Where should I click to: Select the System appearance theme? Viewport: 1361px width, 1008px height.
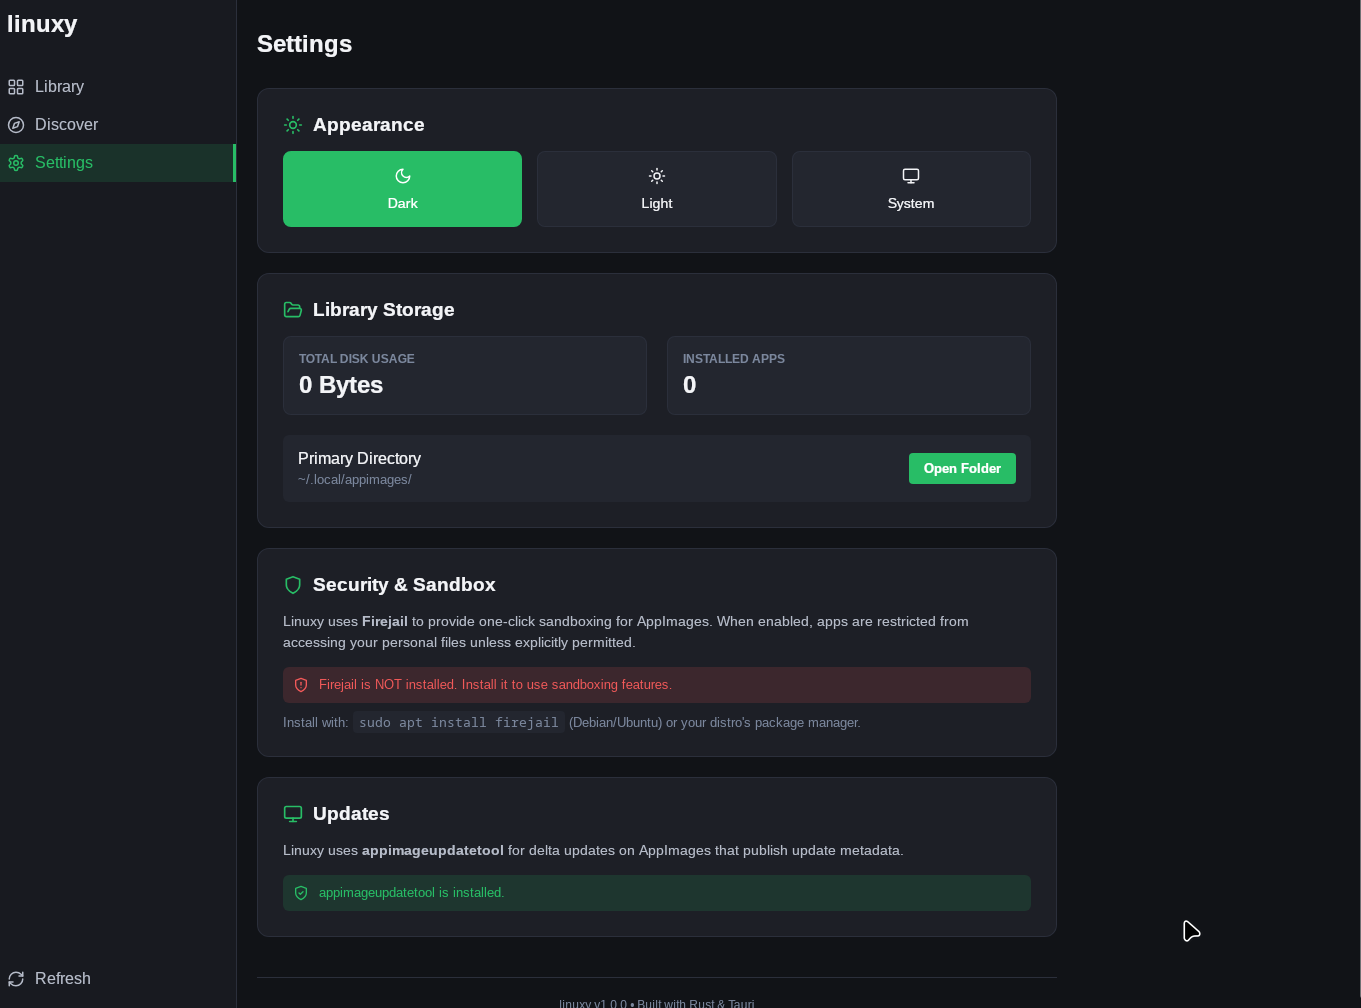[911, 189]
